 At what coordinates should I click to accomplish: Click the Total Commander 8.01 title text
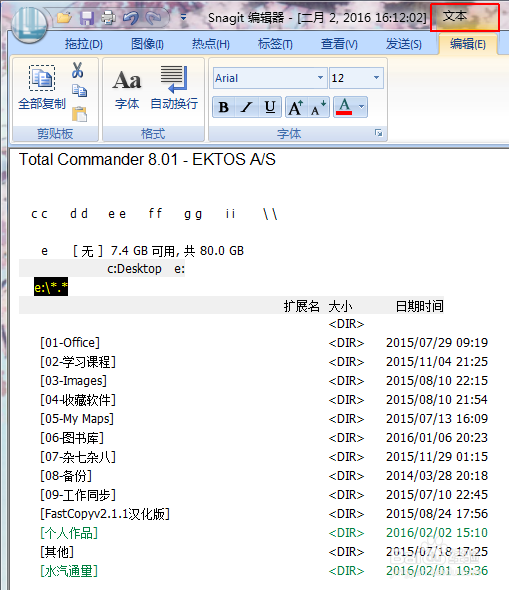pyautogui.click(x=147, y=160)
